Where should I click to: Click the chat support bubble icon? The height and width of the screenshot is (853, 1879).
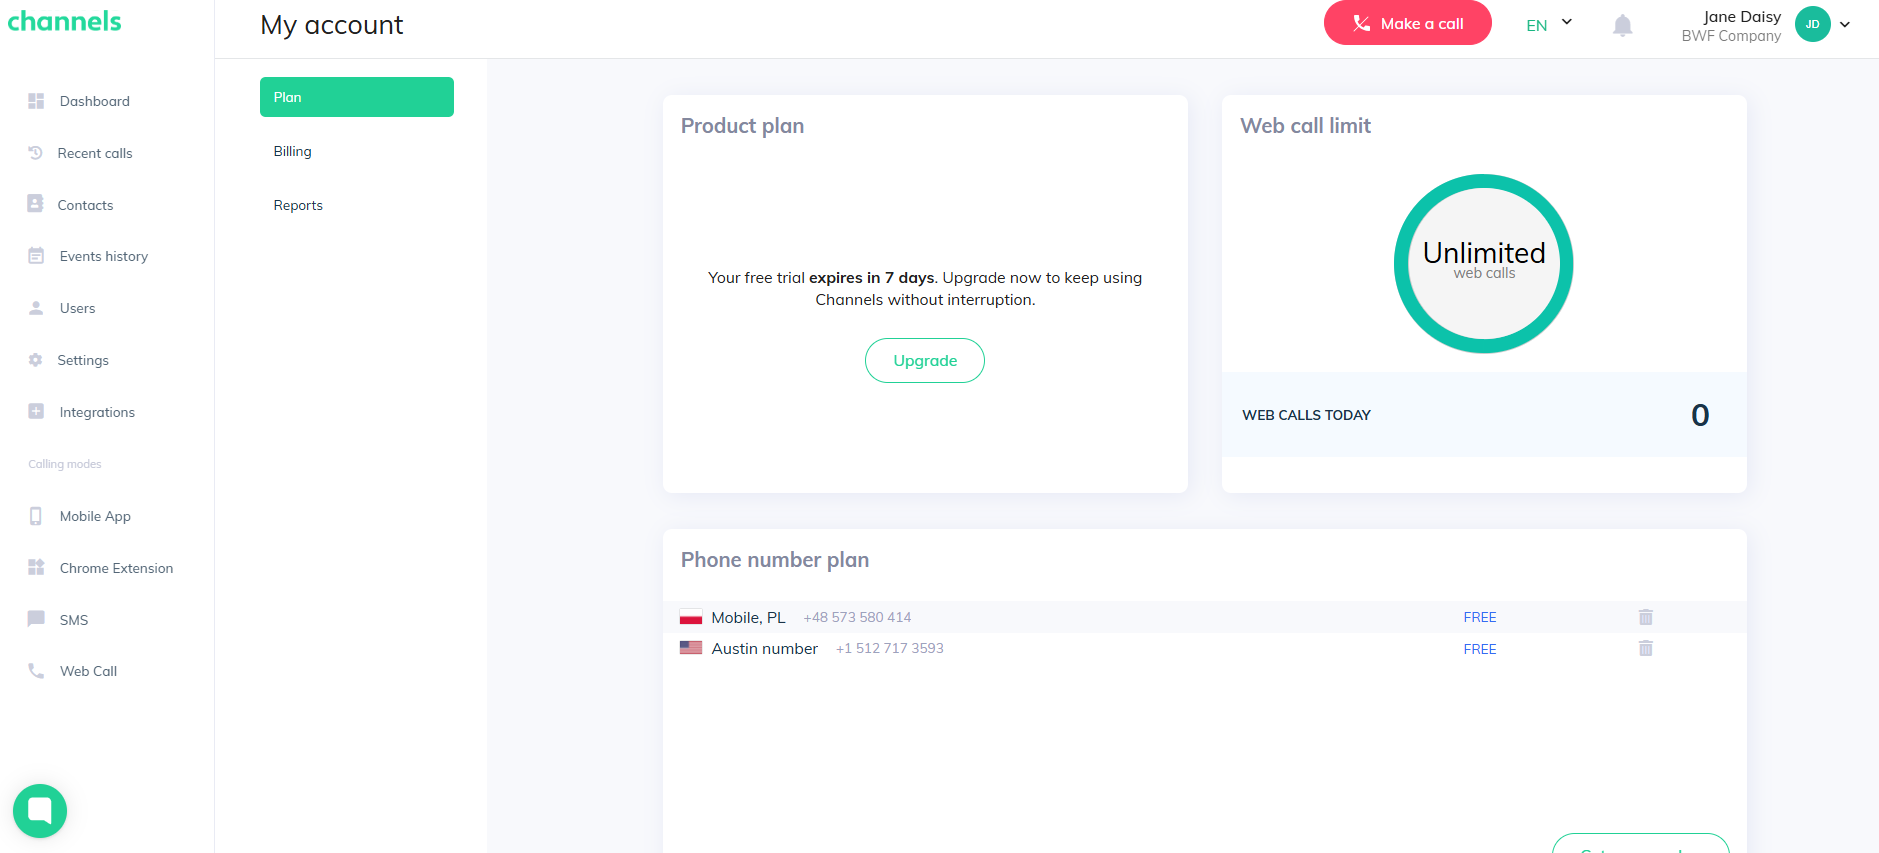(x=40, y=810)
